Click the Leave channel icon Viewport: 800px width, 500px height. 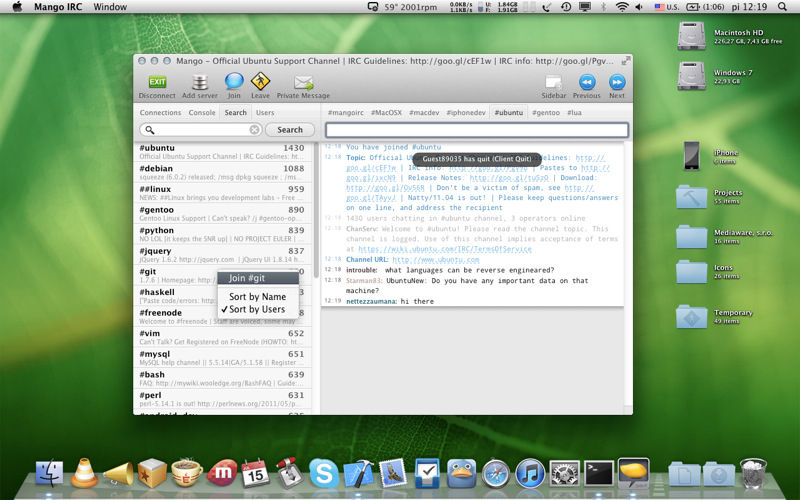click(x=260, y=81)
